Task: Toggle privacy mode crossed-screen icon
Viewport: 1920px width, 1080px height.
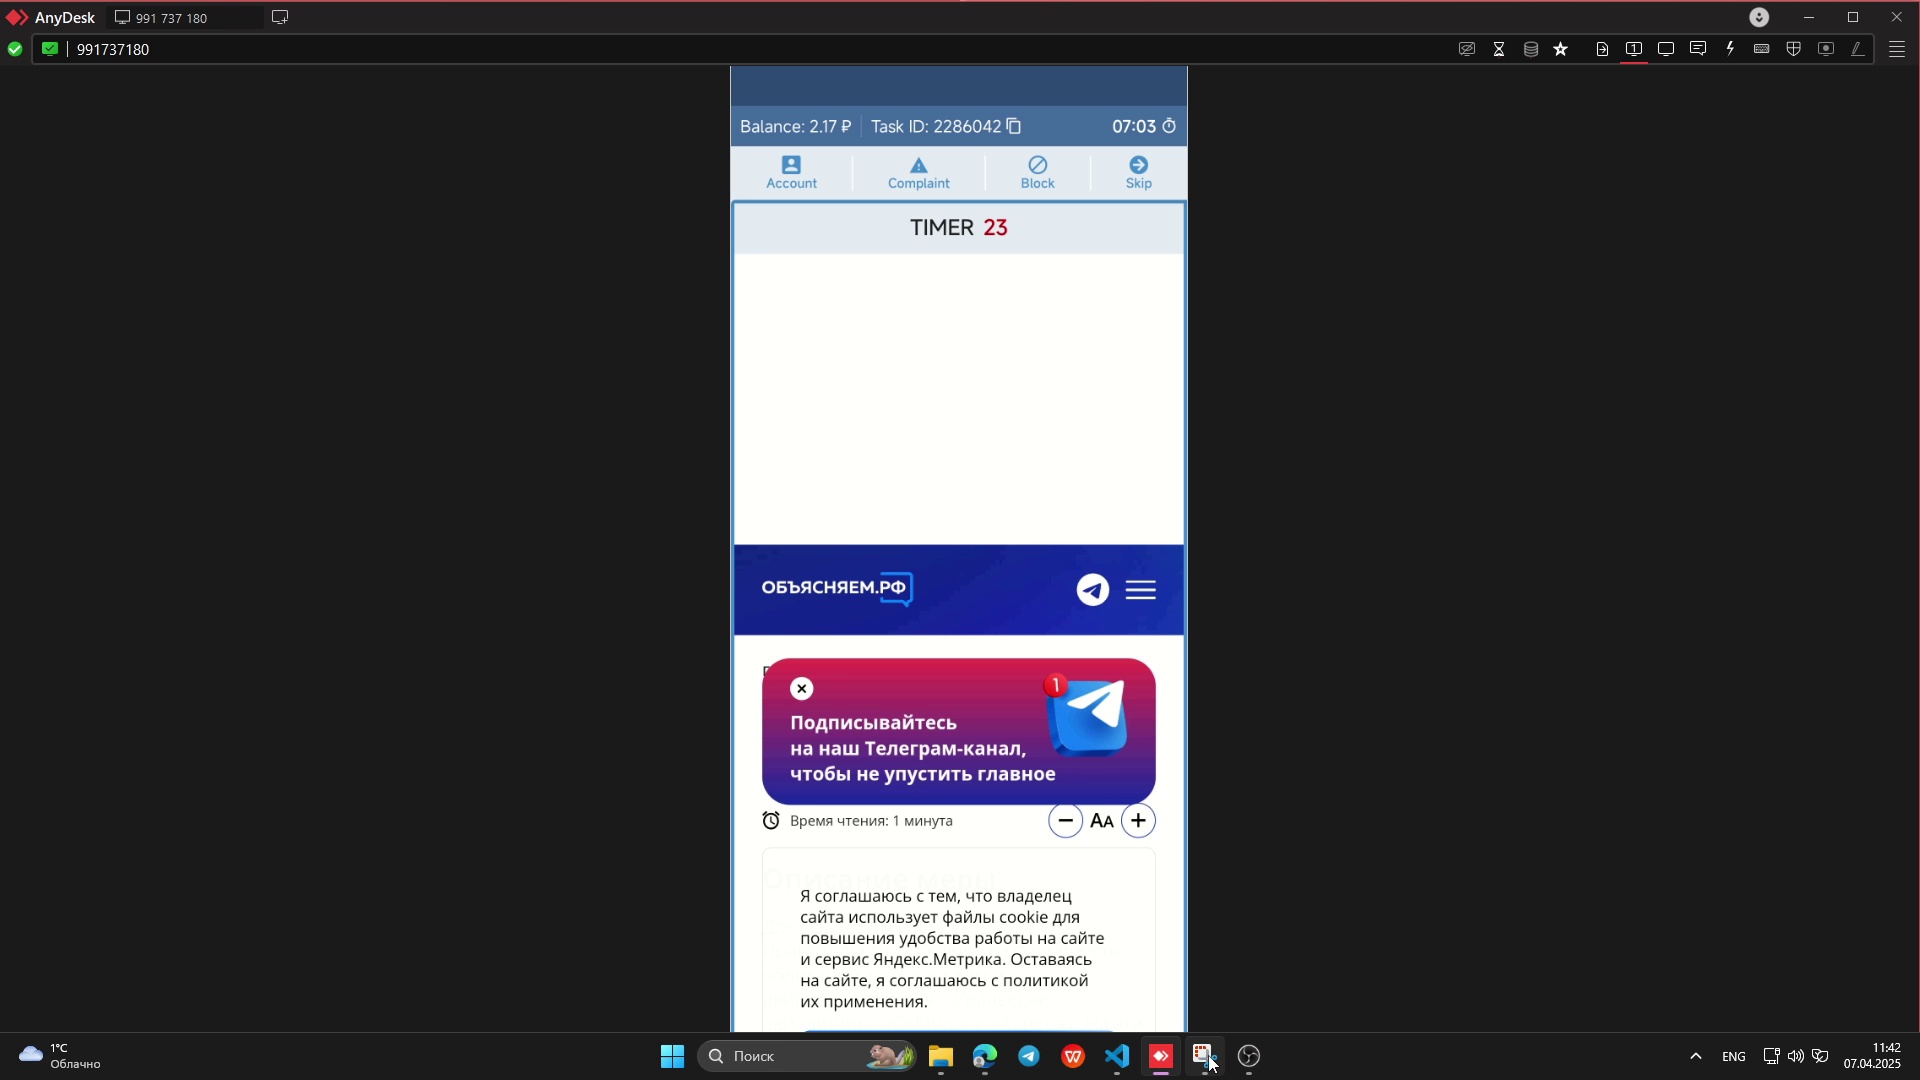Action: (x=1467, y=49)
